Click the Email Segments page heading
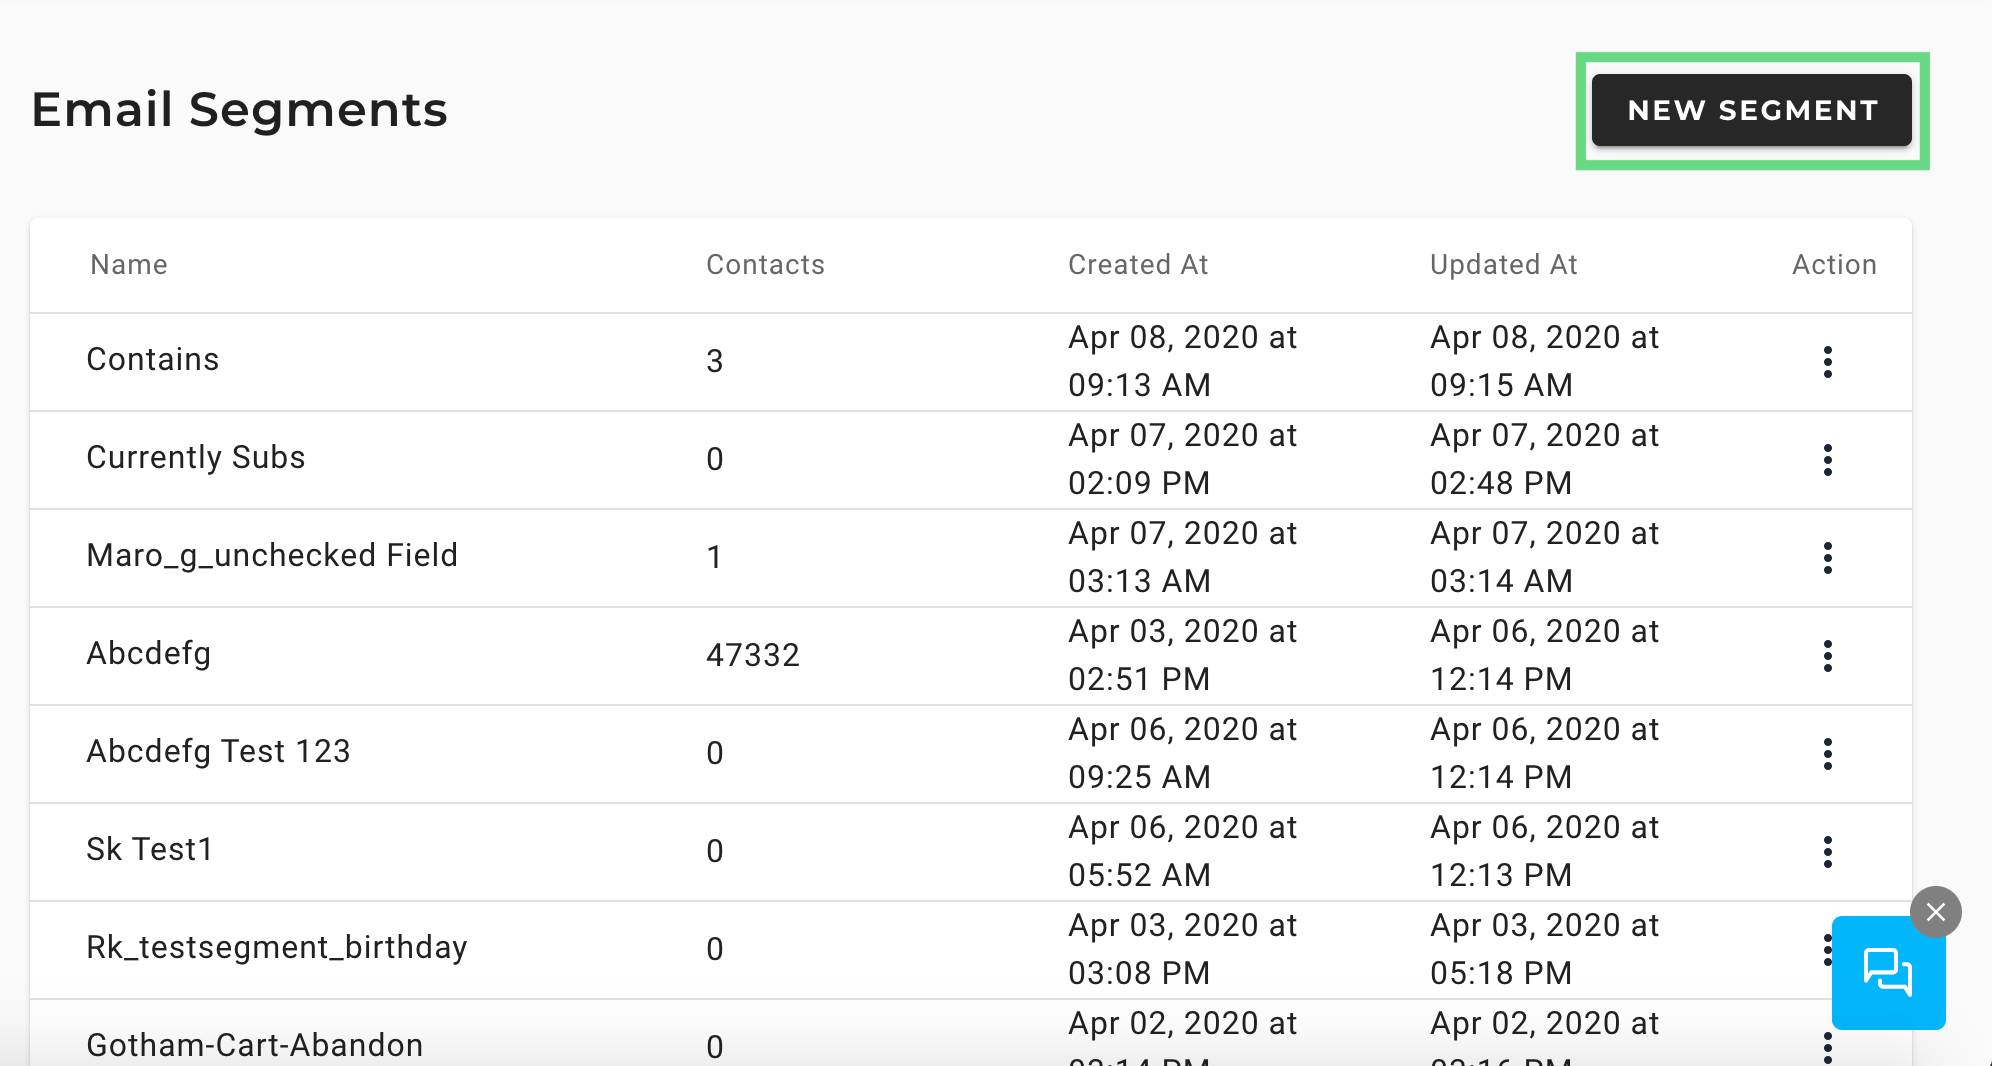1992x1066 pixels. tap(240, 111)
